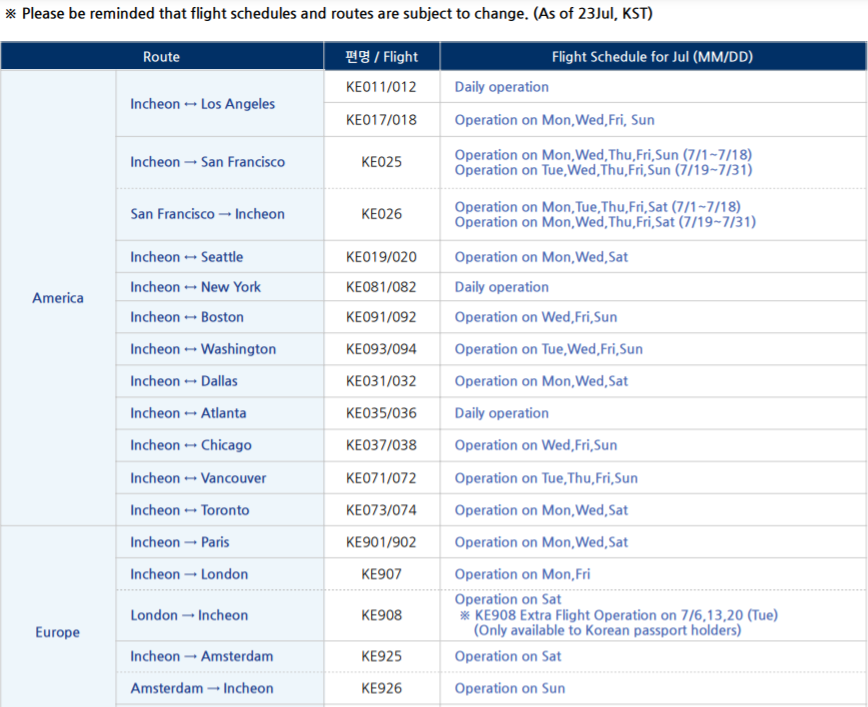Click flight number KE019/020
This screenshot has height=707, width=868.
pyautogui.click(x=381, y=257)
